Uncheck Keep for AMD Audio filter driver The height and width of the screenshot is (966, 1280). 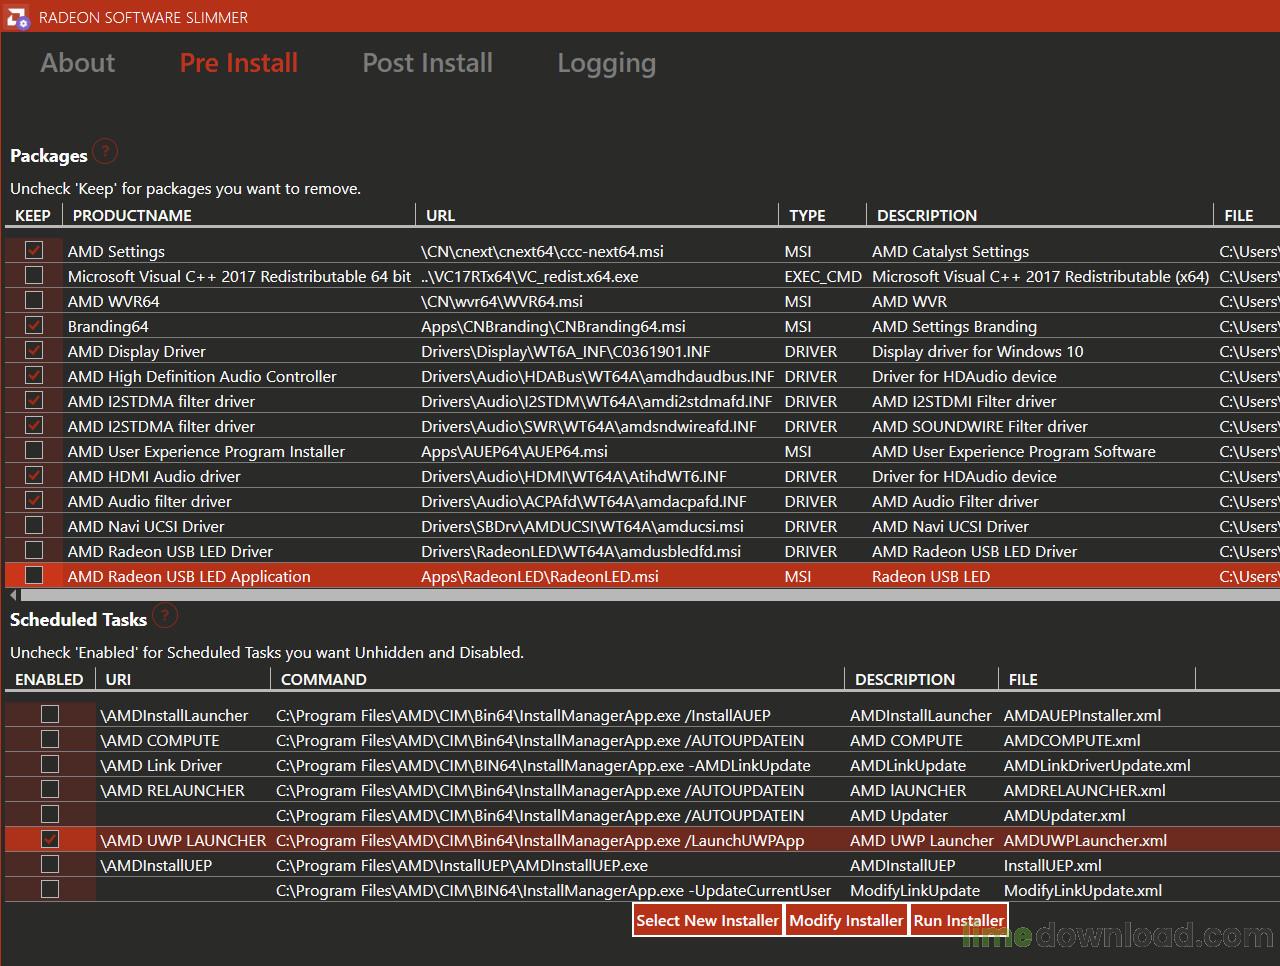pyautogui.click(x=34, y=500)
